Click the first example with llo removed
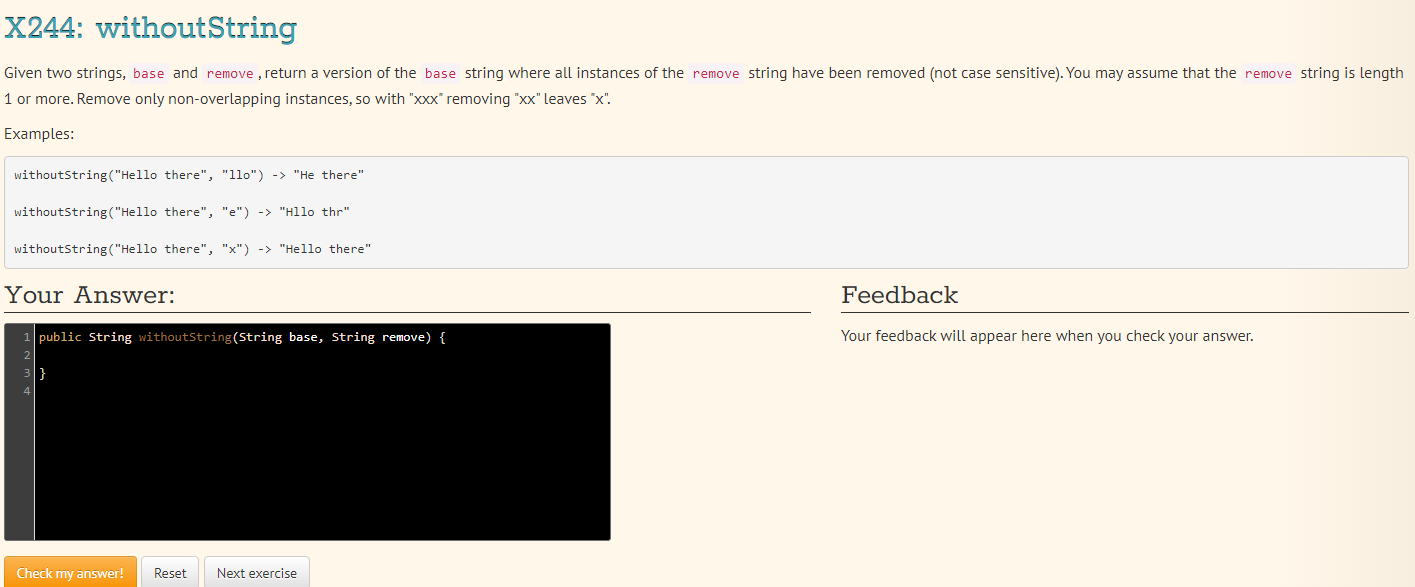This screenshot has width=1415, height=587. coord(188,174)
